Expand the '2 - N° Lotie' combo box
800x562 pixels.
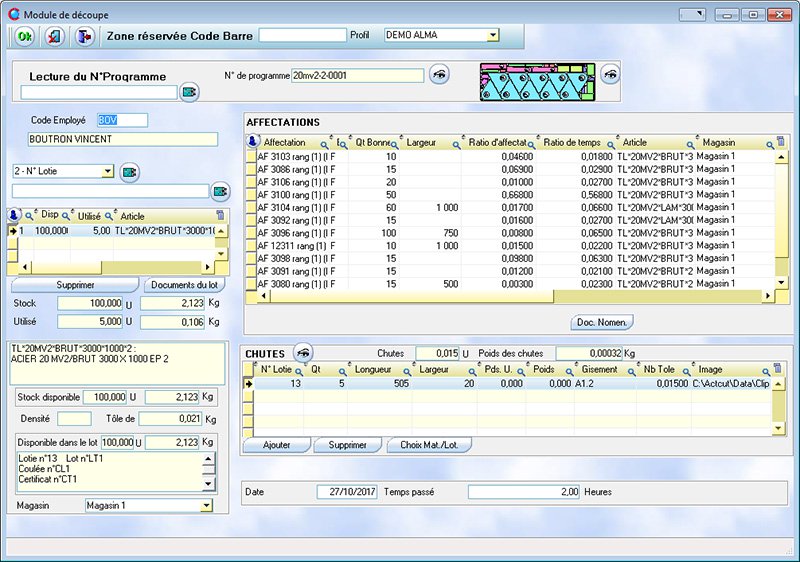pos(108,172)
